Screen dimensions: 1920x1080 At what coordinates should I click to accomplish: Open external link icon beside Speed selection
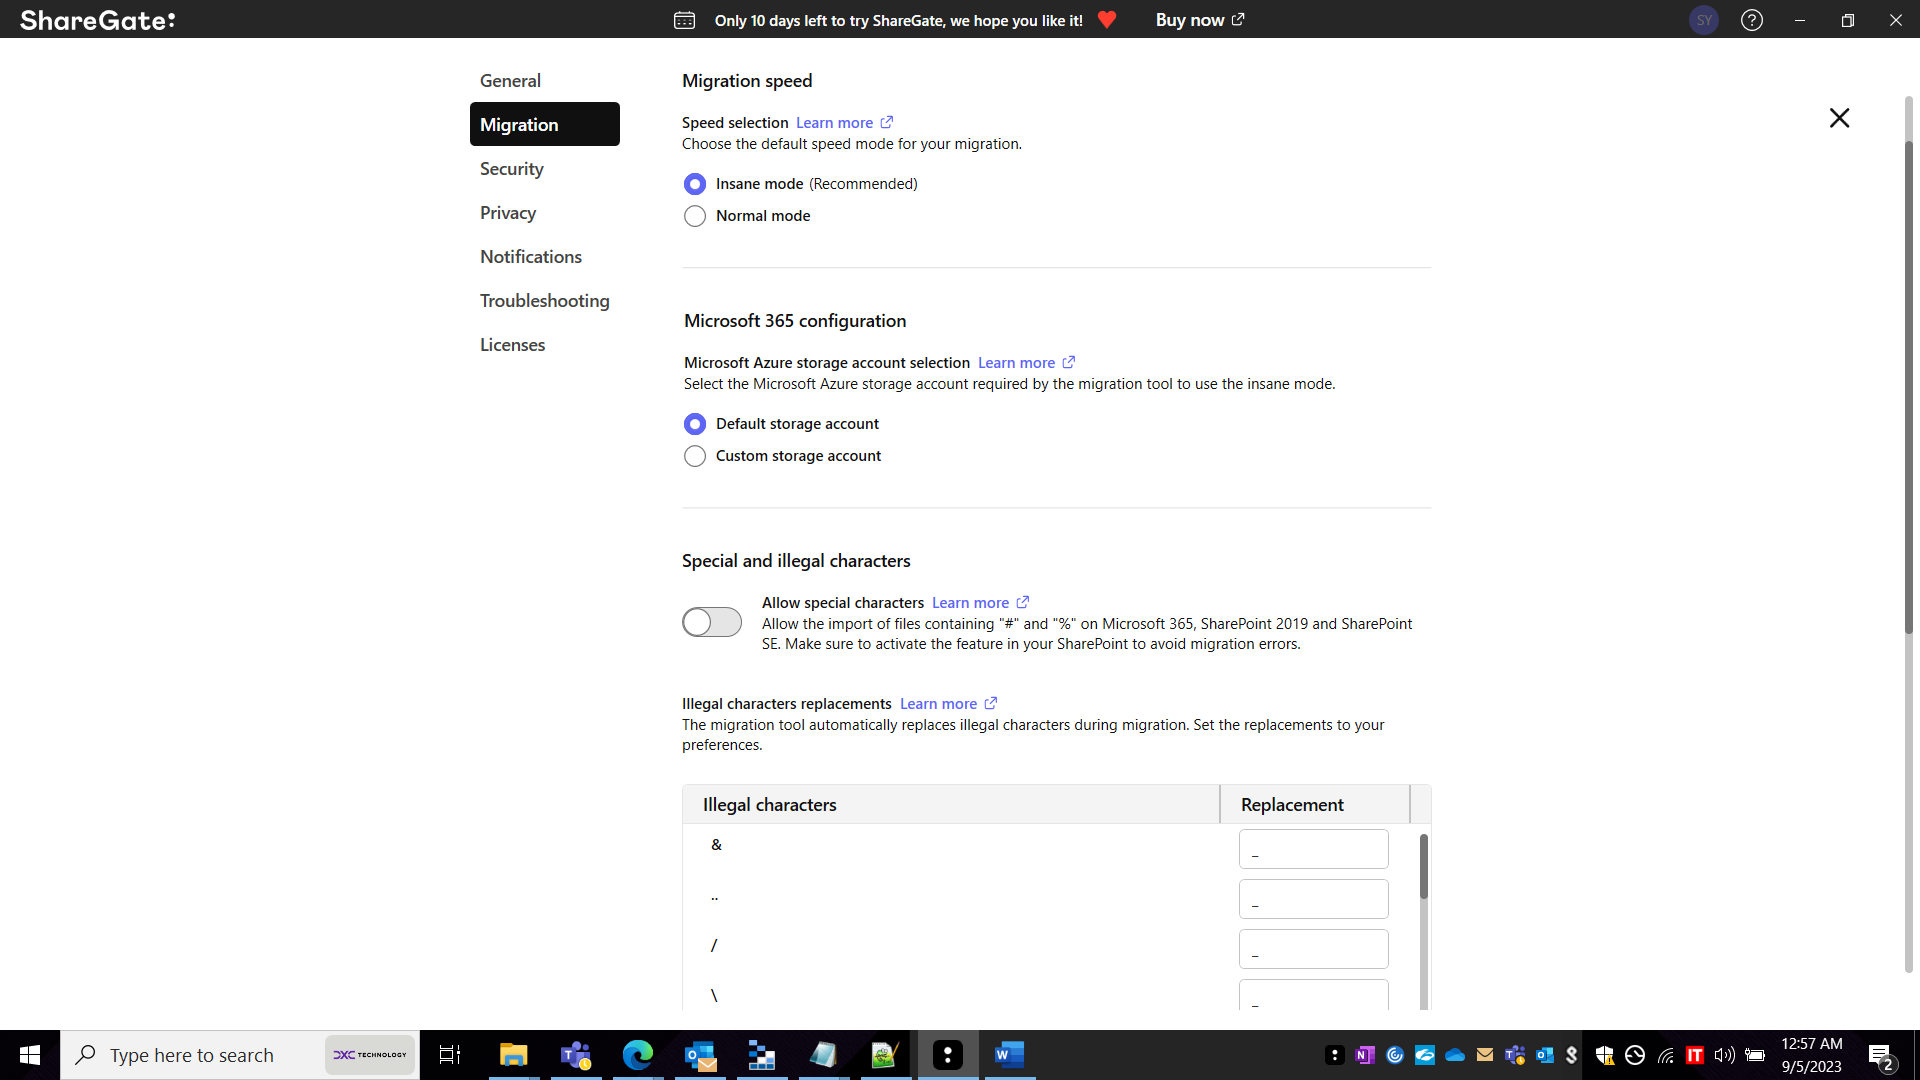click(887, 122)
